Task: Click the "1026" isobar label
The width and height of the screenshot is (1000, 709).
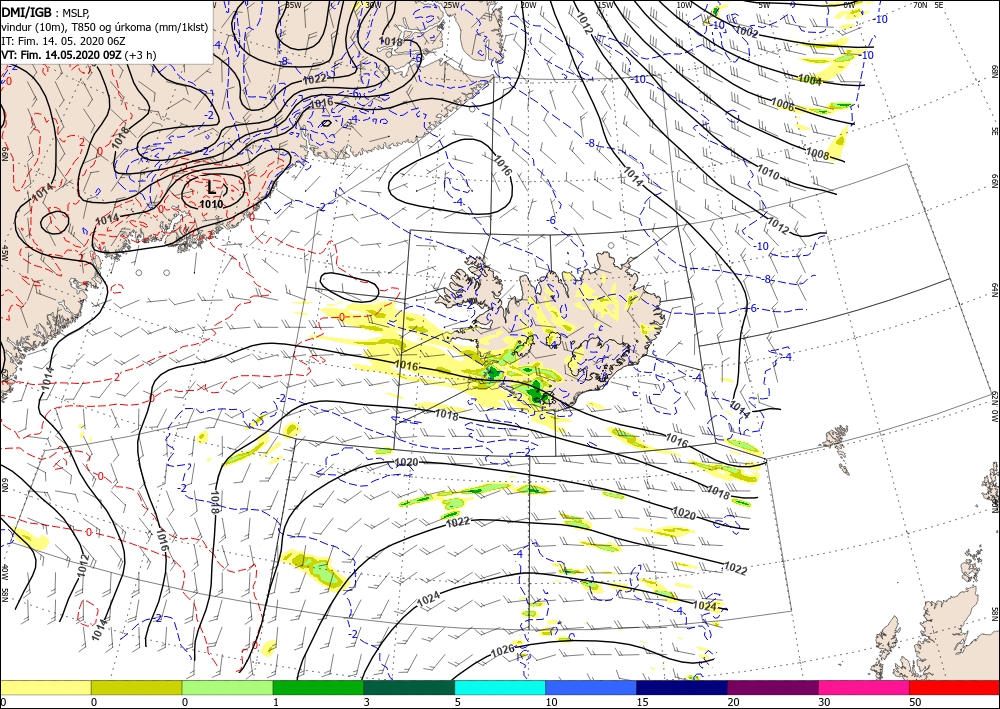Action: click(x=503, y=651)
